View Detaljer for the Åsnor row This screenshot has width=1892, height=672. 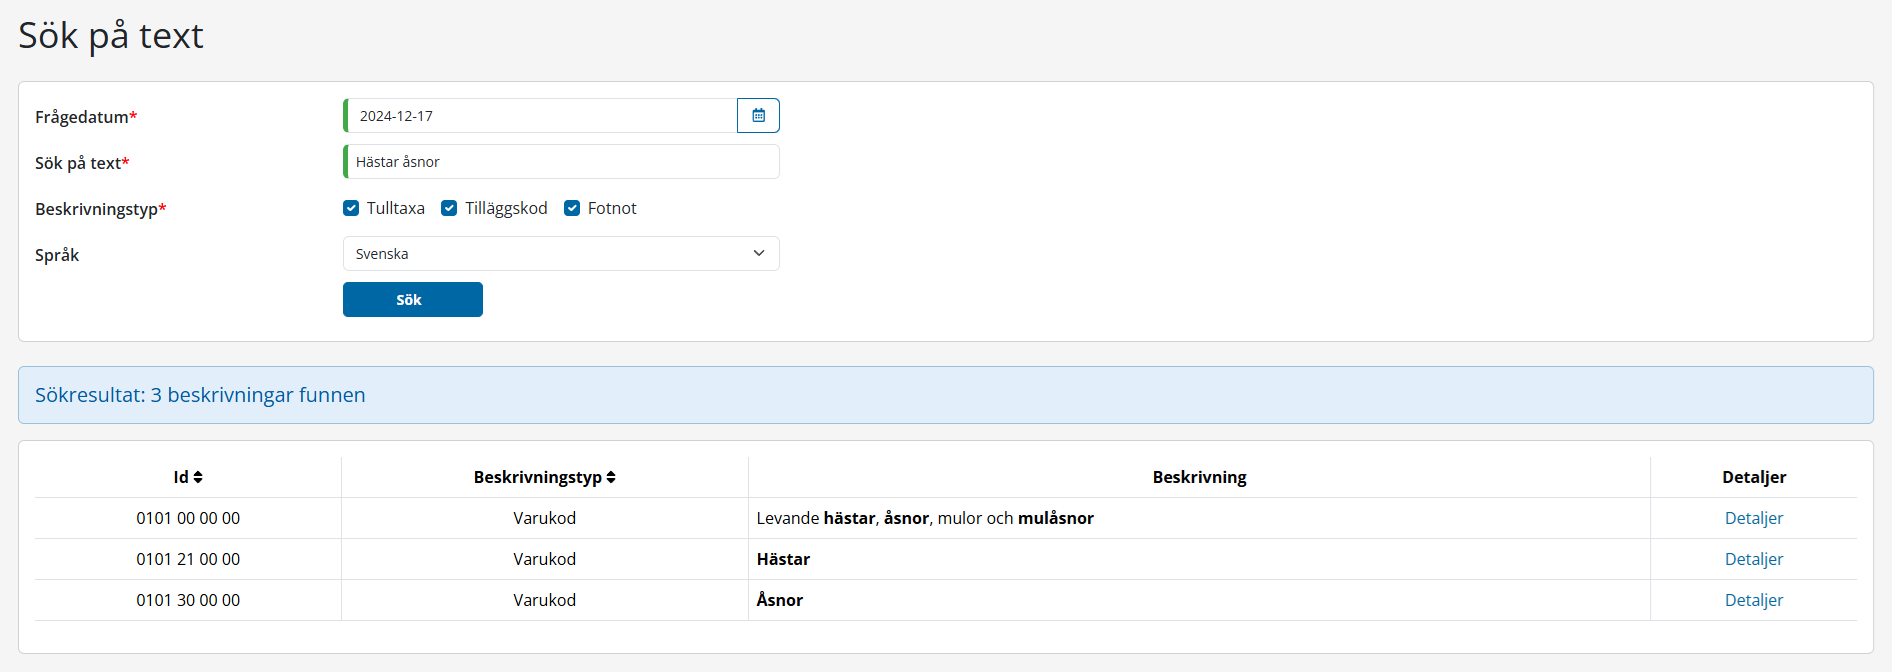click(x=1753, y=600)
